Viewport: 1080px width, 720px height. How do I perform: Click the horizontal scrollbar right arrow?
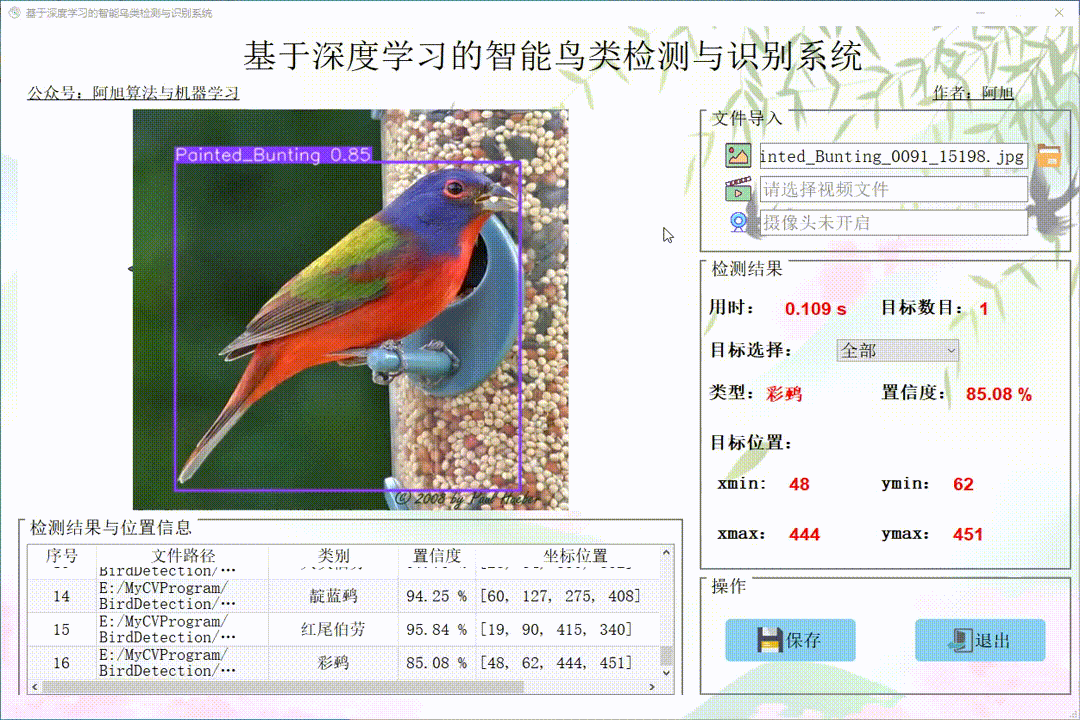coord(652,687)
